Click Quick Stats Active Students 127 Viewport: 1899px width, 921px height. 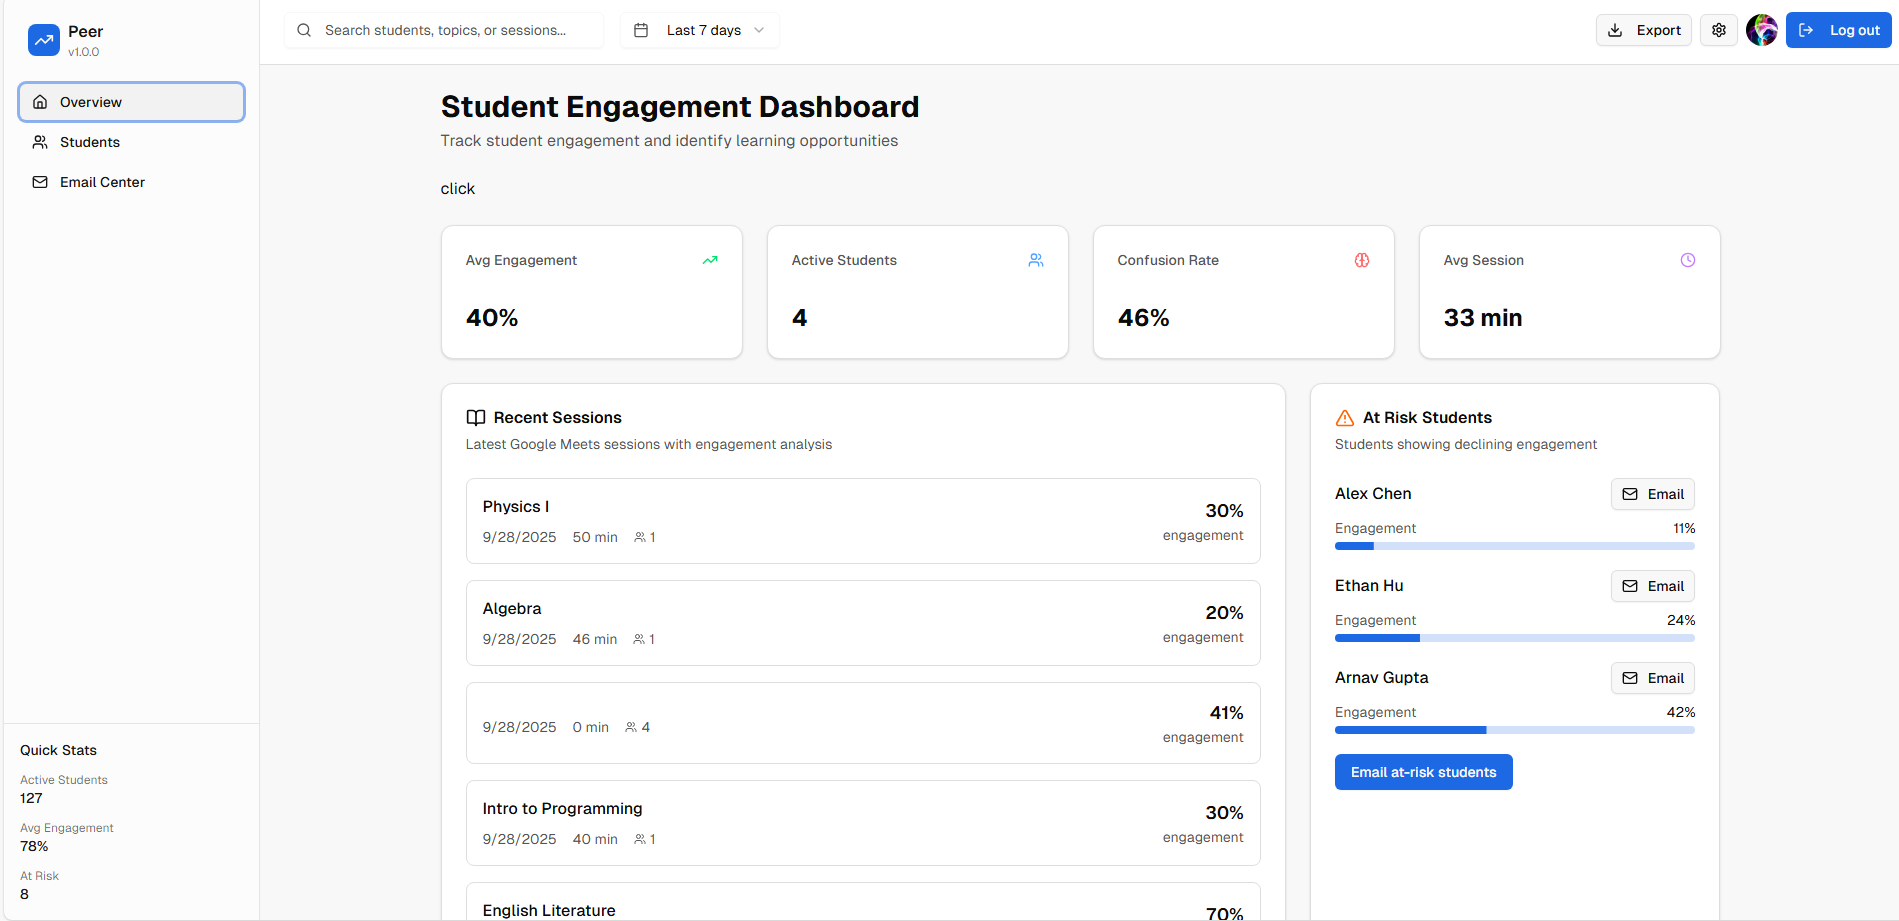pos(31,798)
